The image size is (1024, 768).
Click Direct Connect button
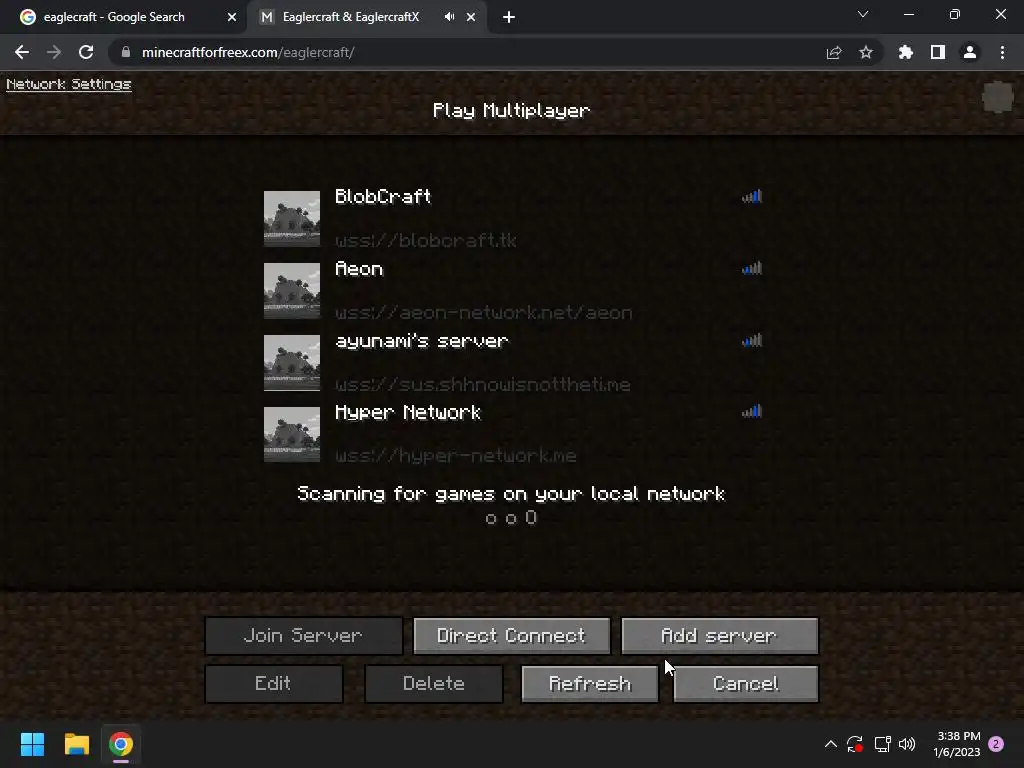[x=512, y=635]
